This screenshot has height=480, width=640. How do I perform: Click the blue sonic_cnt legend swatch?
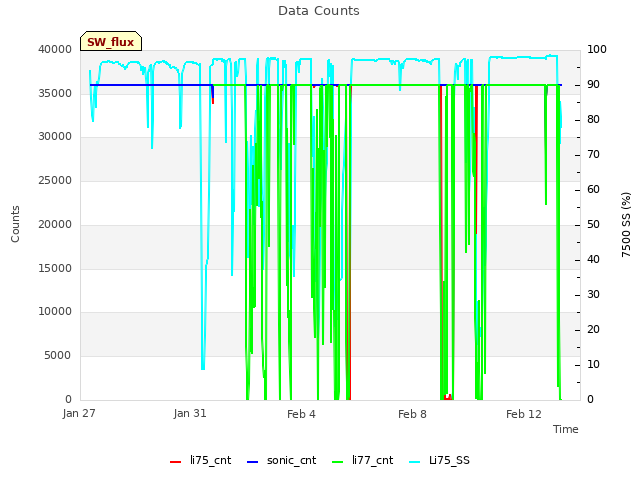point(253,462)
